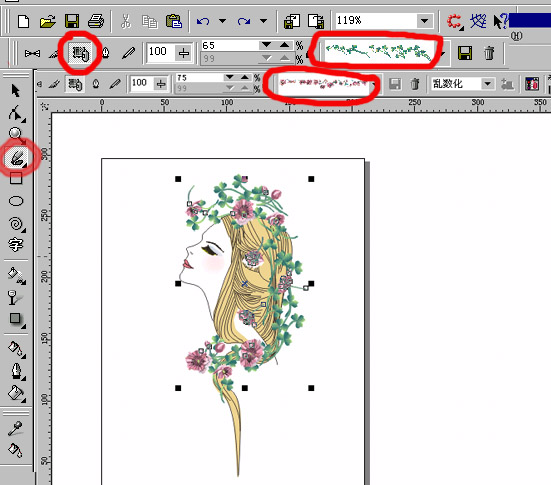Screen dimensions: 551x485
Task: Increase the 65 percent size value
Action: (x=285, y=45)
